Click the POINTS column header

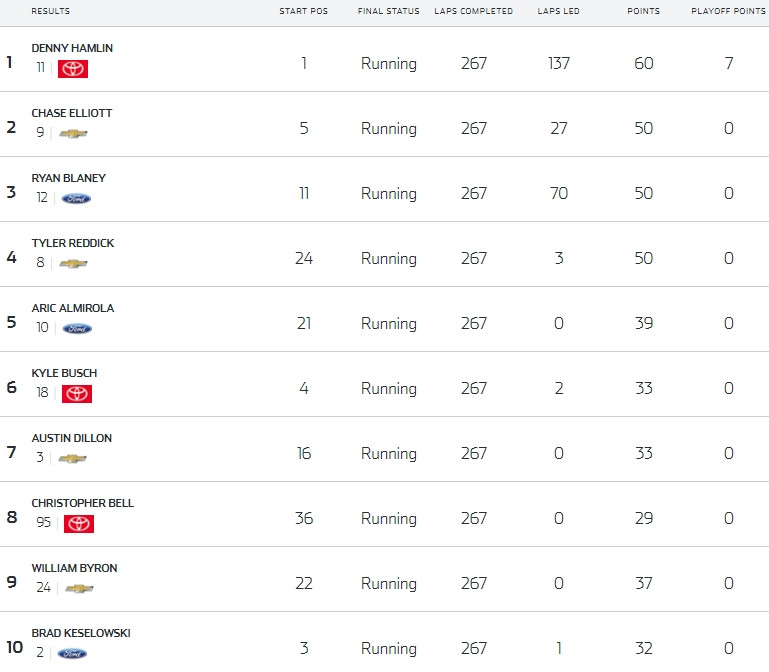643,11
